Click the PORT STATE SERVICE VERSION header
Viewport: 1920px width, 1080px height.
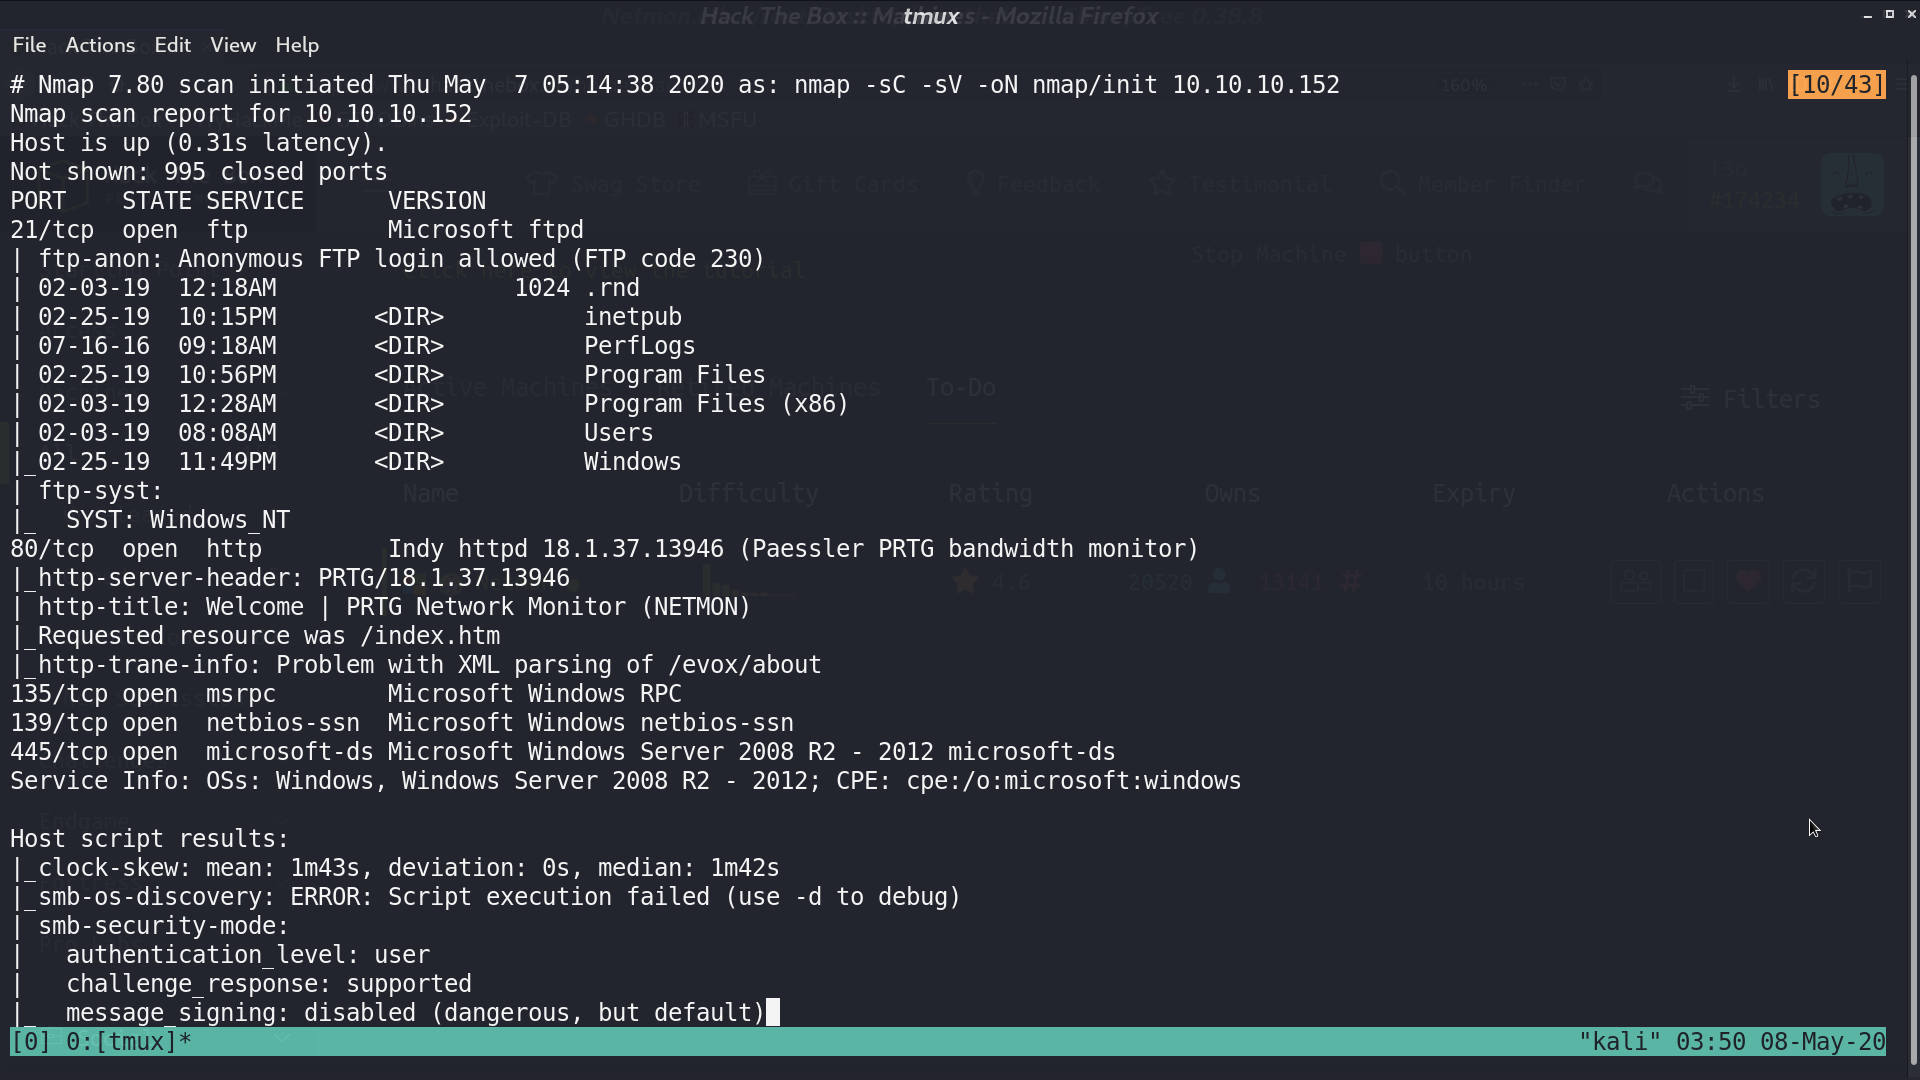(248, 201)
